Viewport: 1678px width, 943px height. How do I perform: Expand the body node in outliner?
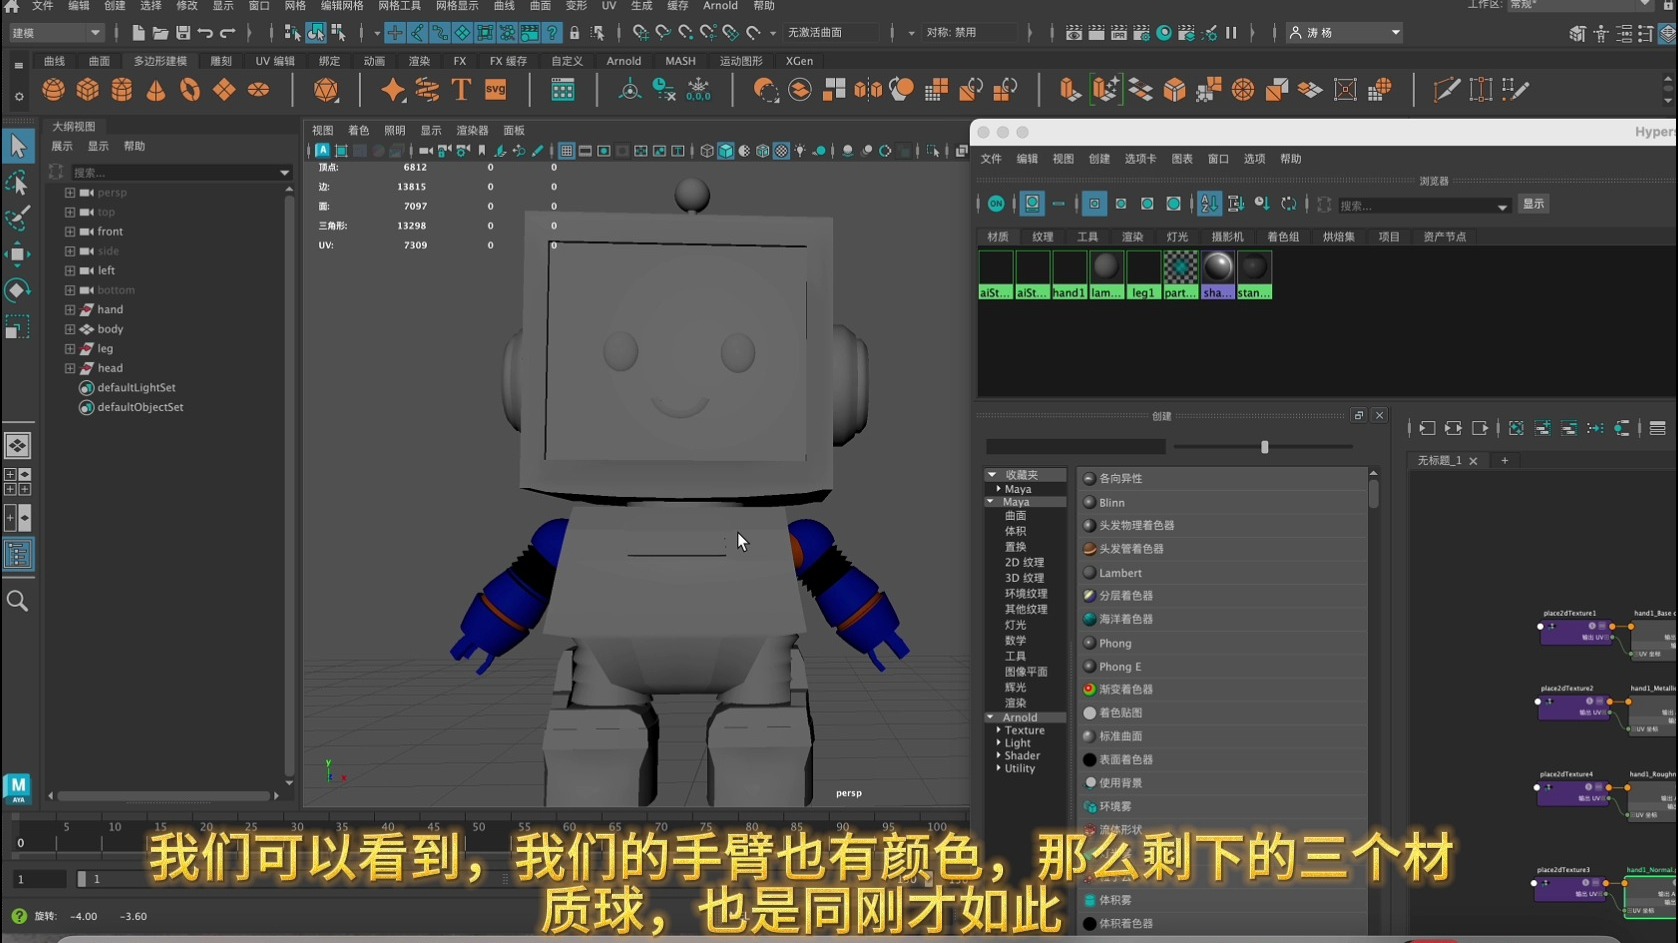[x=70, y=329]
